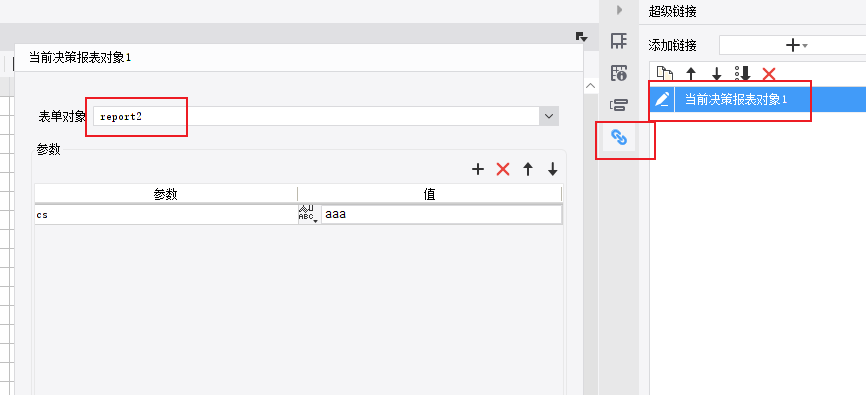Delete selected parameter with red X

pos(503,170)
